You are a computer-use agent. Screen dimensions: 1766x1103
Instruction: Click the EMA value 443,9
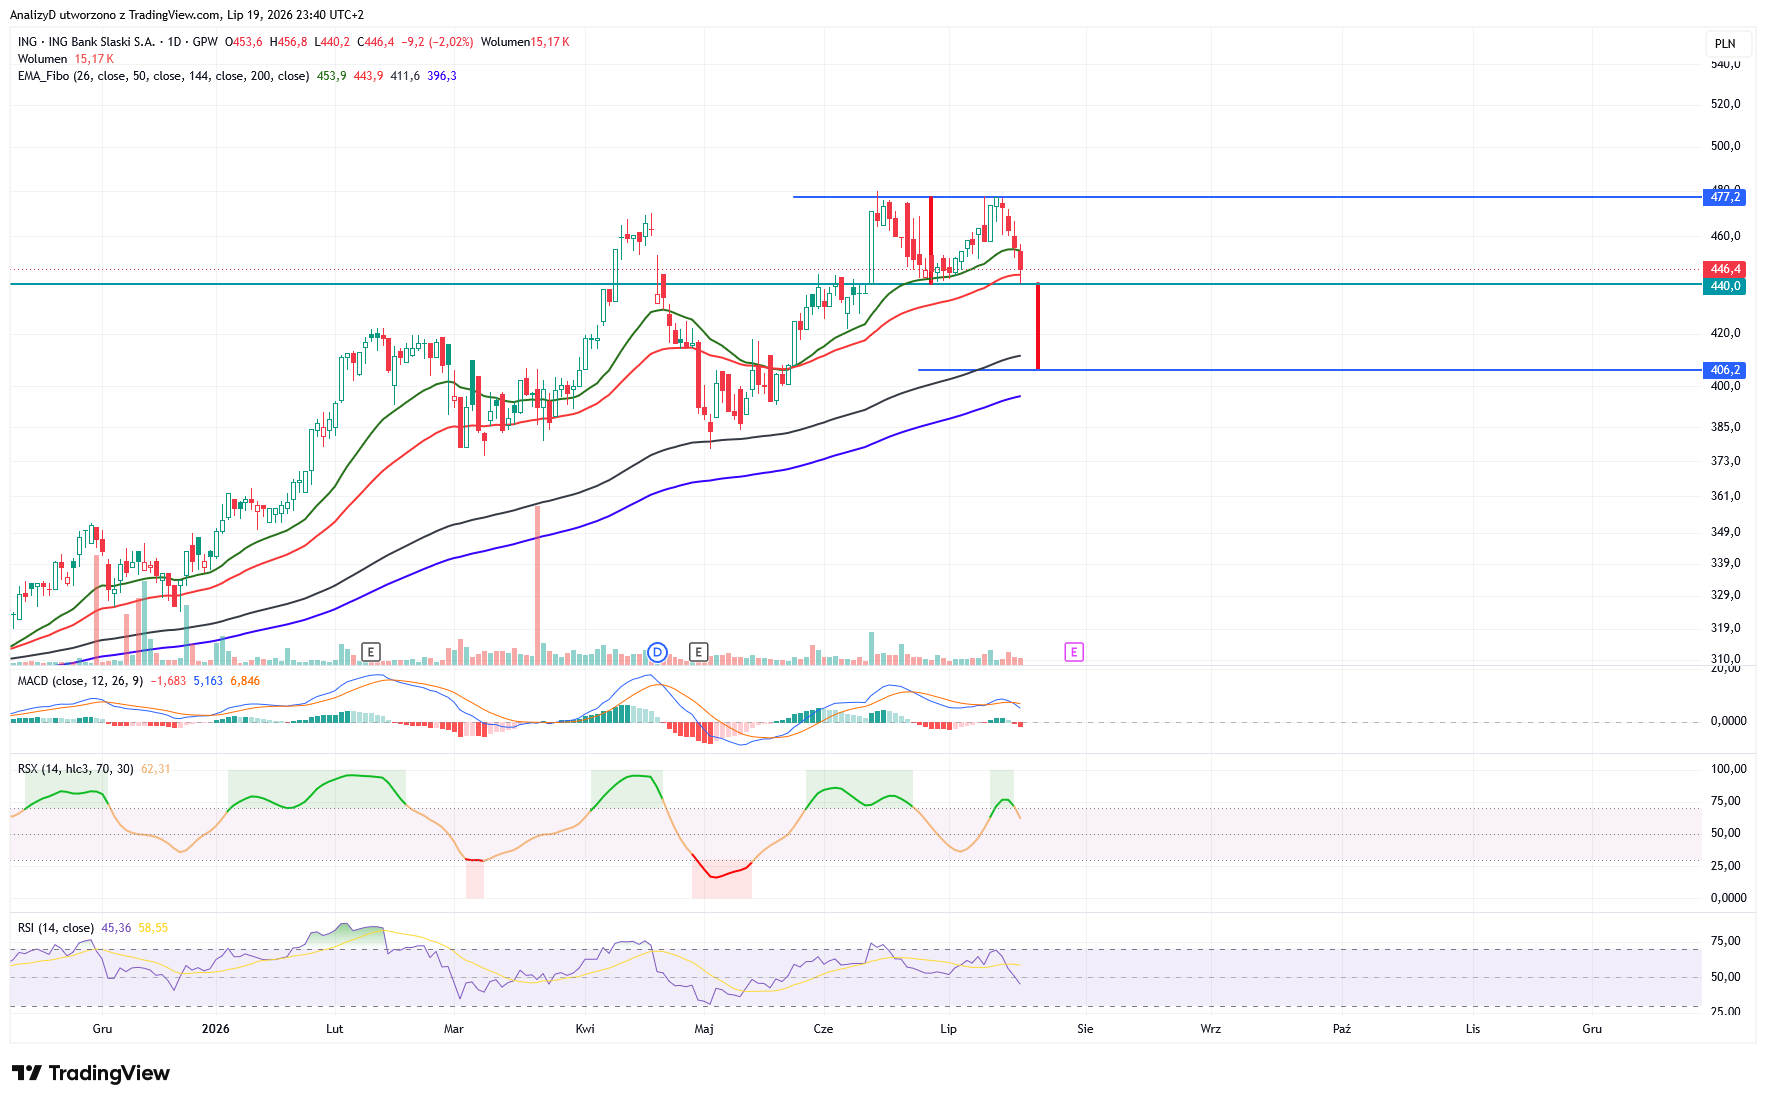pyautogui.click(x=368, y=76)
